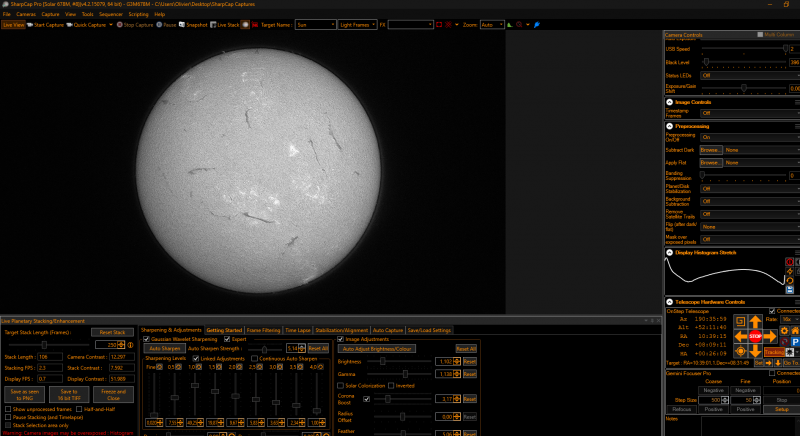Image resolution: width=800 pixels, height=436 pixels.
Task: Open the Scripting menu
Action: click(x=138, y=14)
